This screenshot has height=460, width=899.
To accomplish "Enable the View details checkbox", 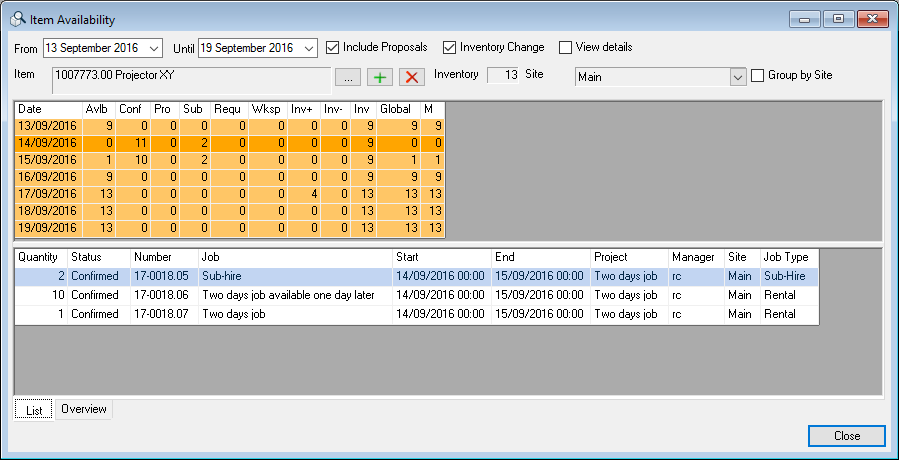I will coord(566,47).
